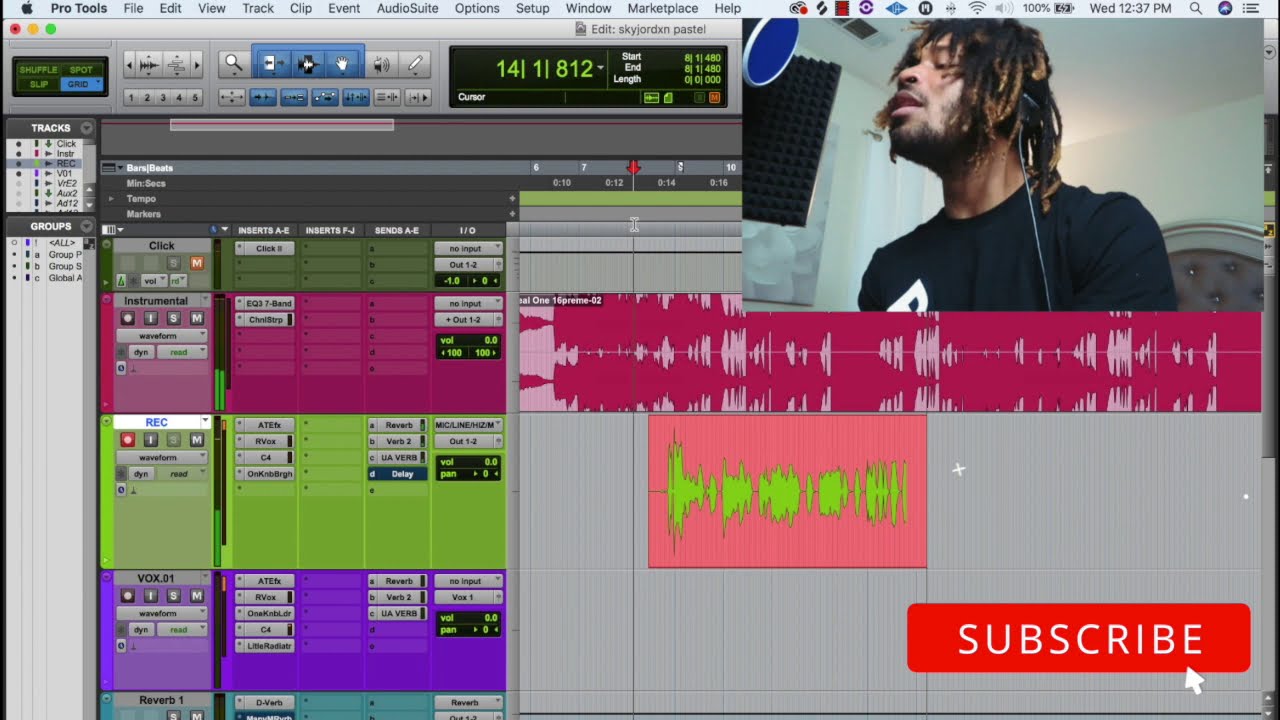
Task: Click the Spotlight search icon in menu bar
Action: tap(1195, 8)
